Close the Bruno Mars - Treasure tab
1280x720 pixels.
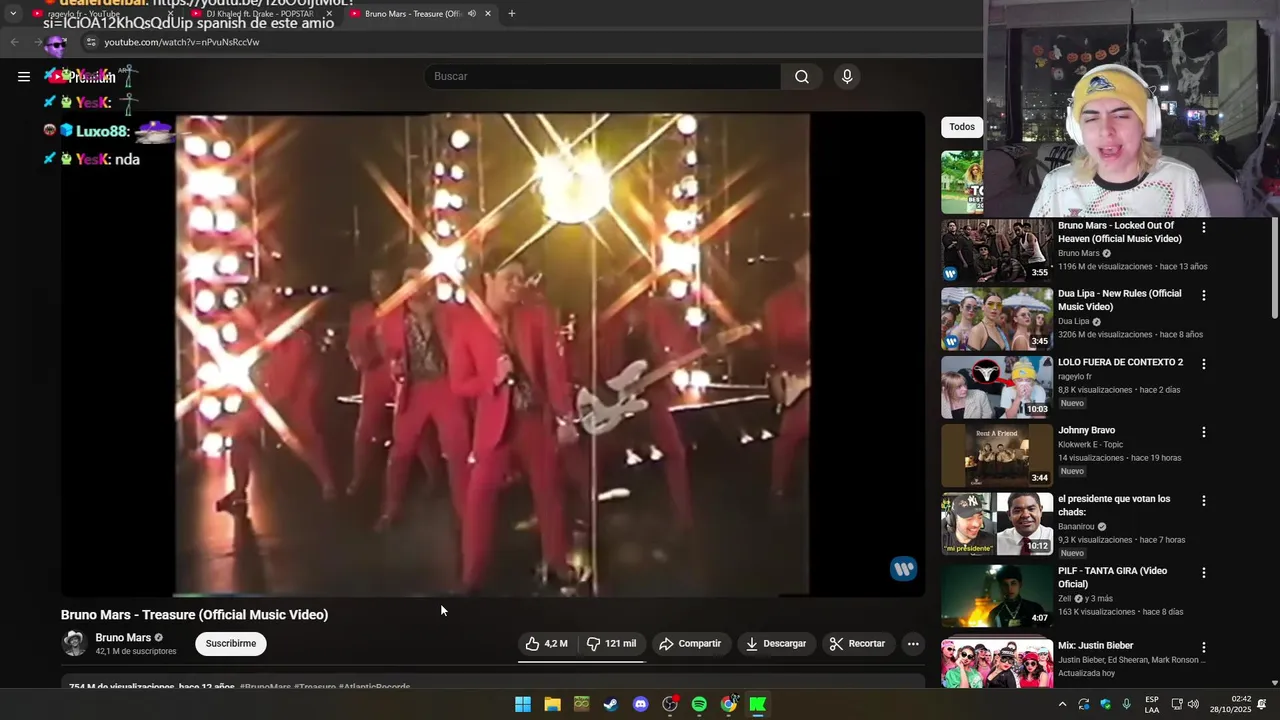(488, 14)
